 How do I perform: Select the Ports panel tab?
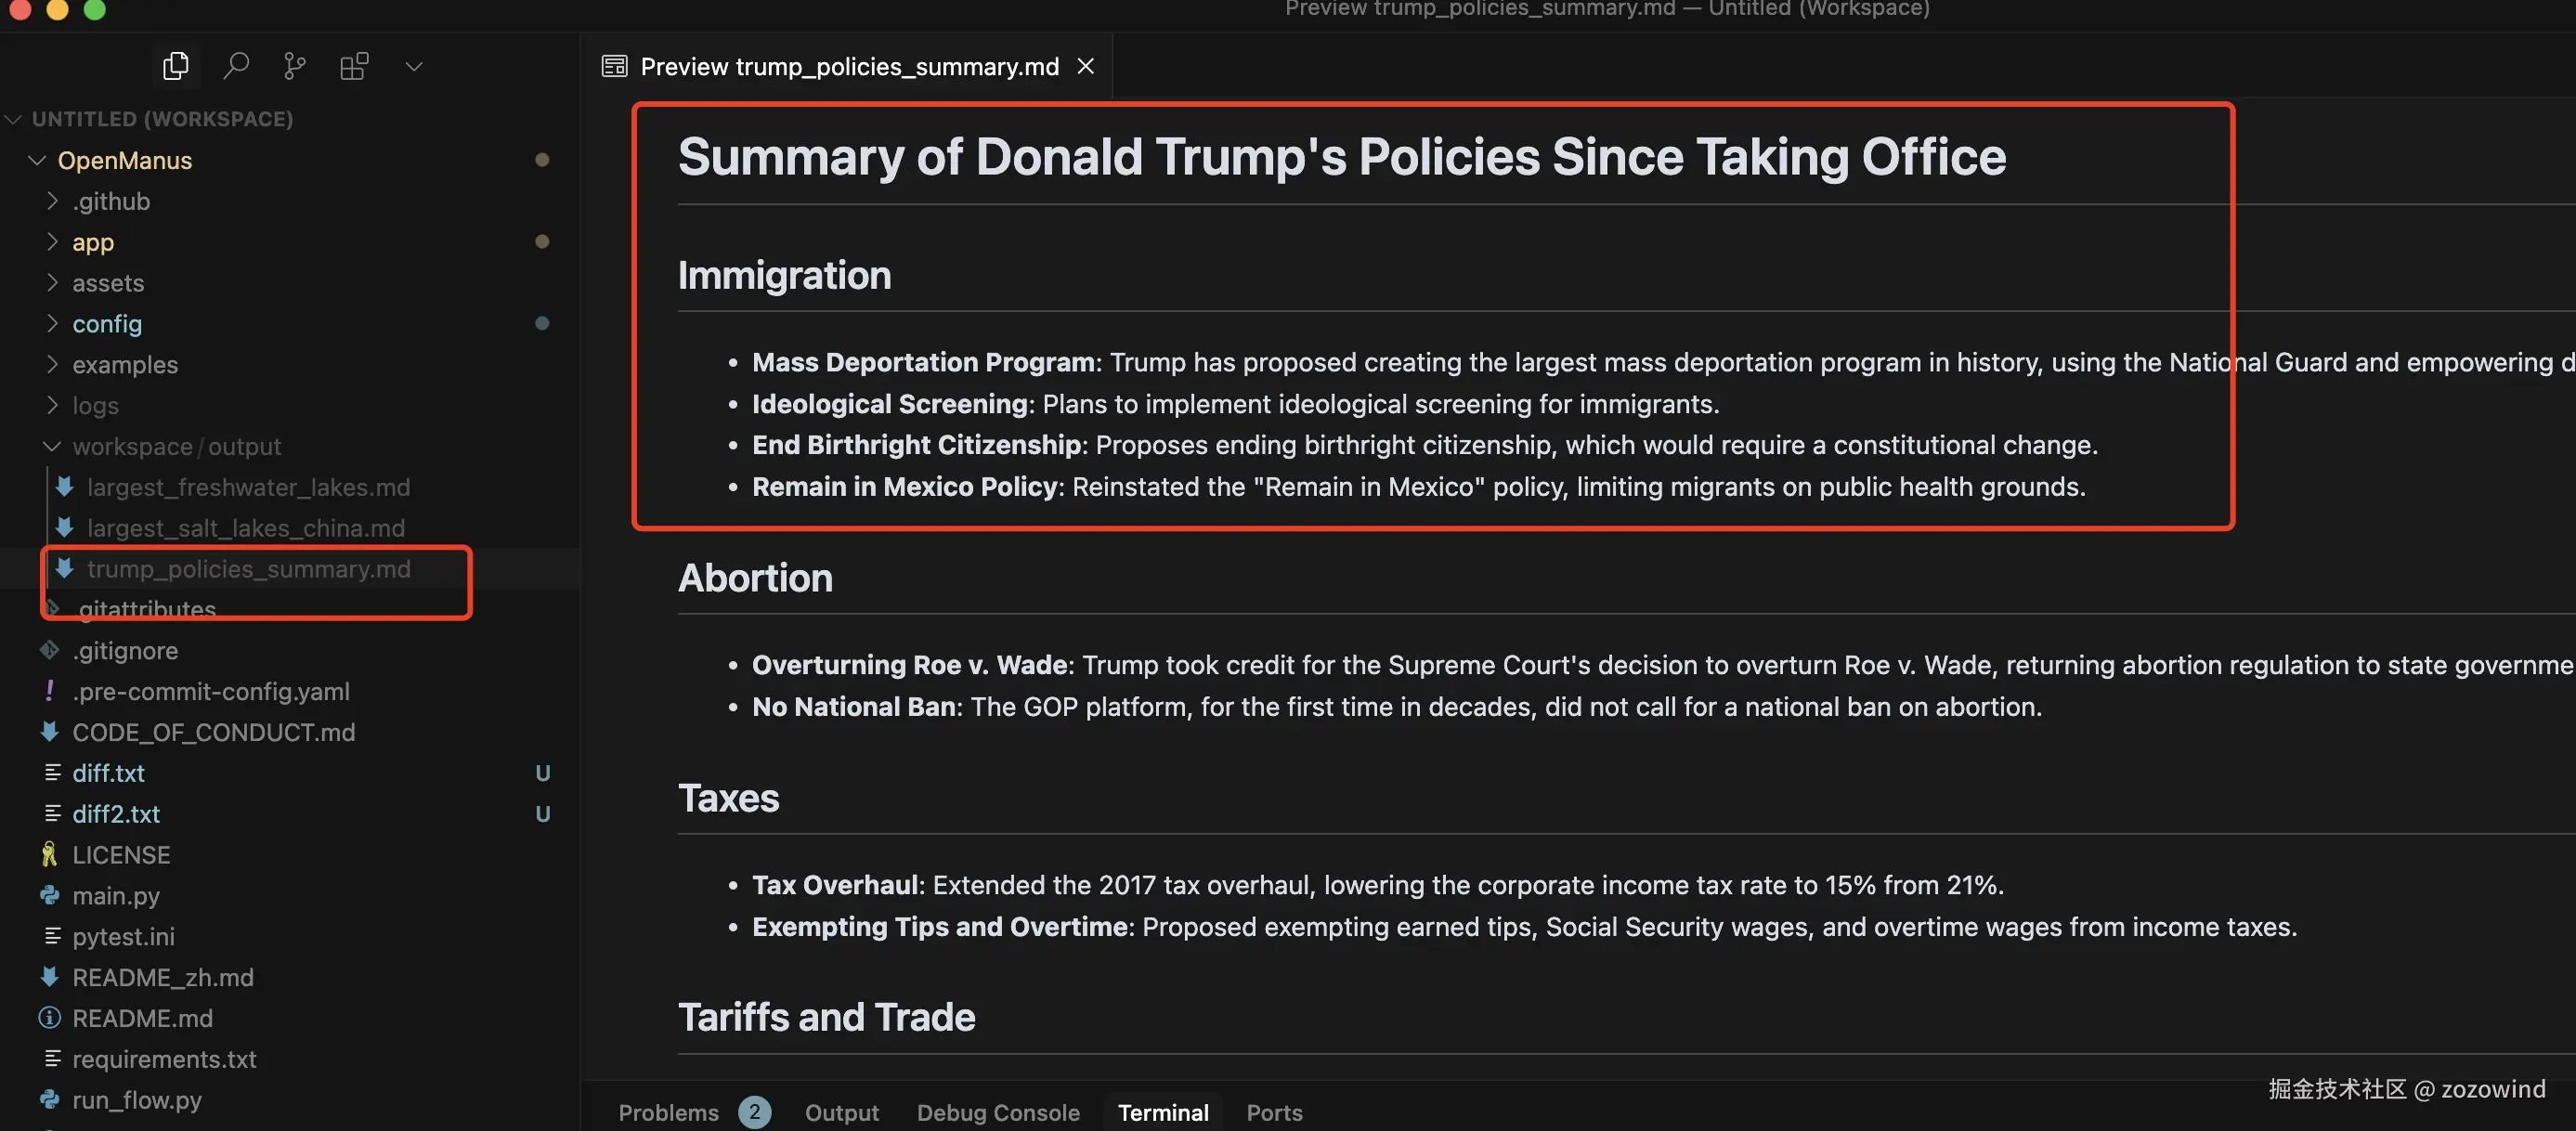coord(1273,1112)
